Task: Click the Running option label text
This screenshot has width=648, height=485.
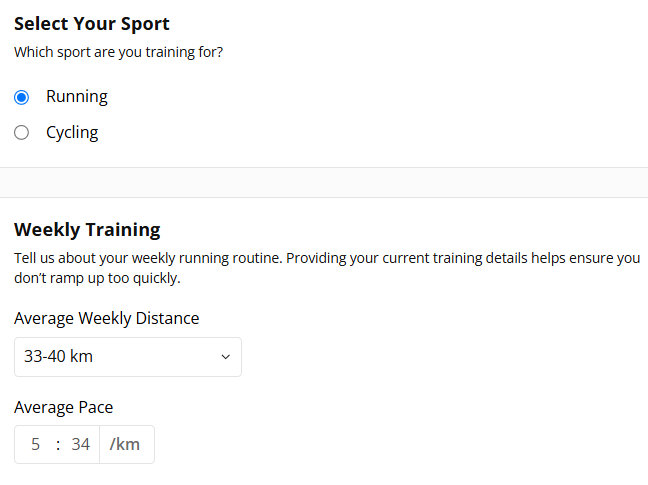Action: (x=77, y=97)
